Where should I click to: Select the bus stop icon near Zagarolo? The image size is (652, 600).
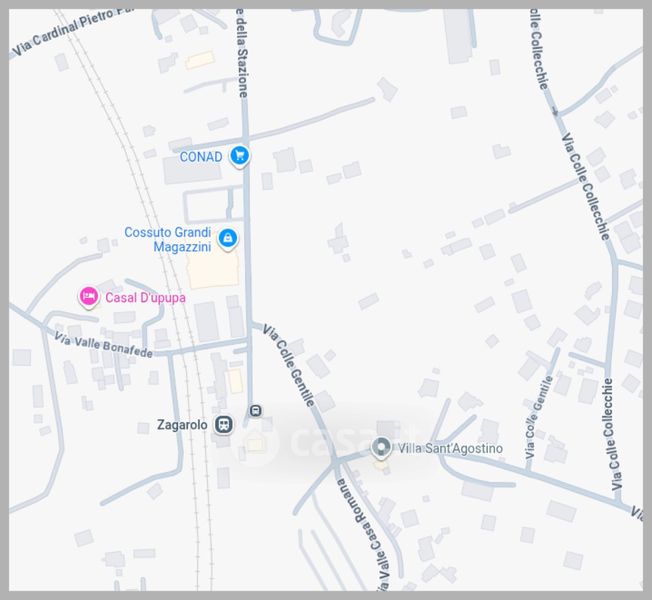point(256,411)
